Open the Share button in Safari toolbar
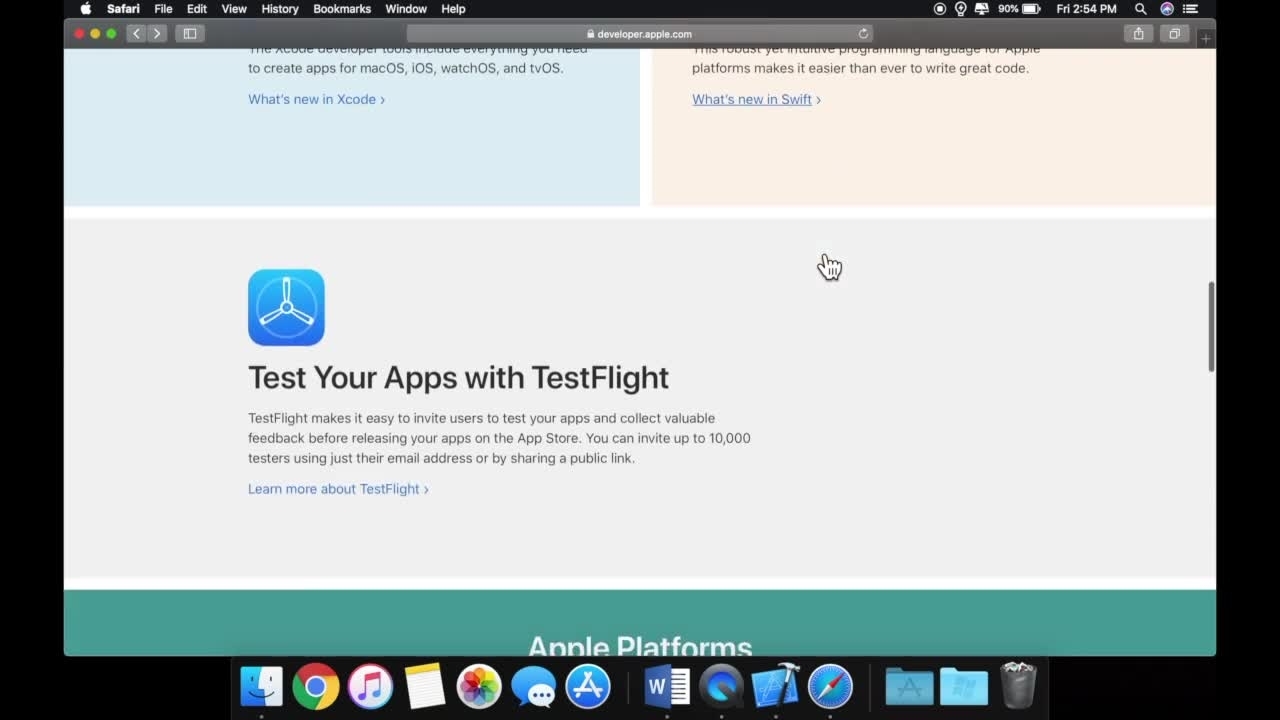 [x=1138, y=34]
